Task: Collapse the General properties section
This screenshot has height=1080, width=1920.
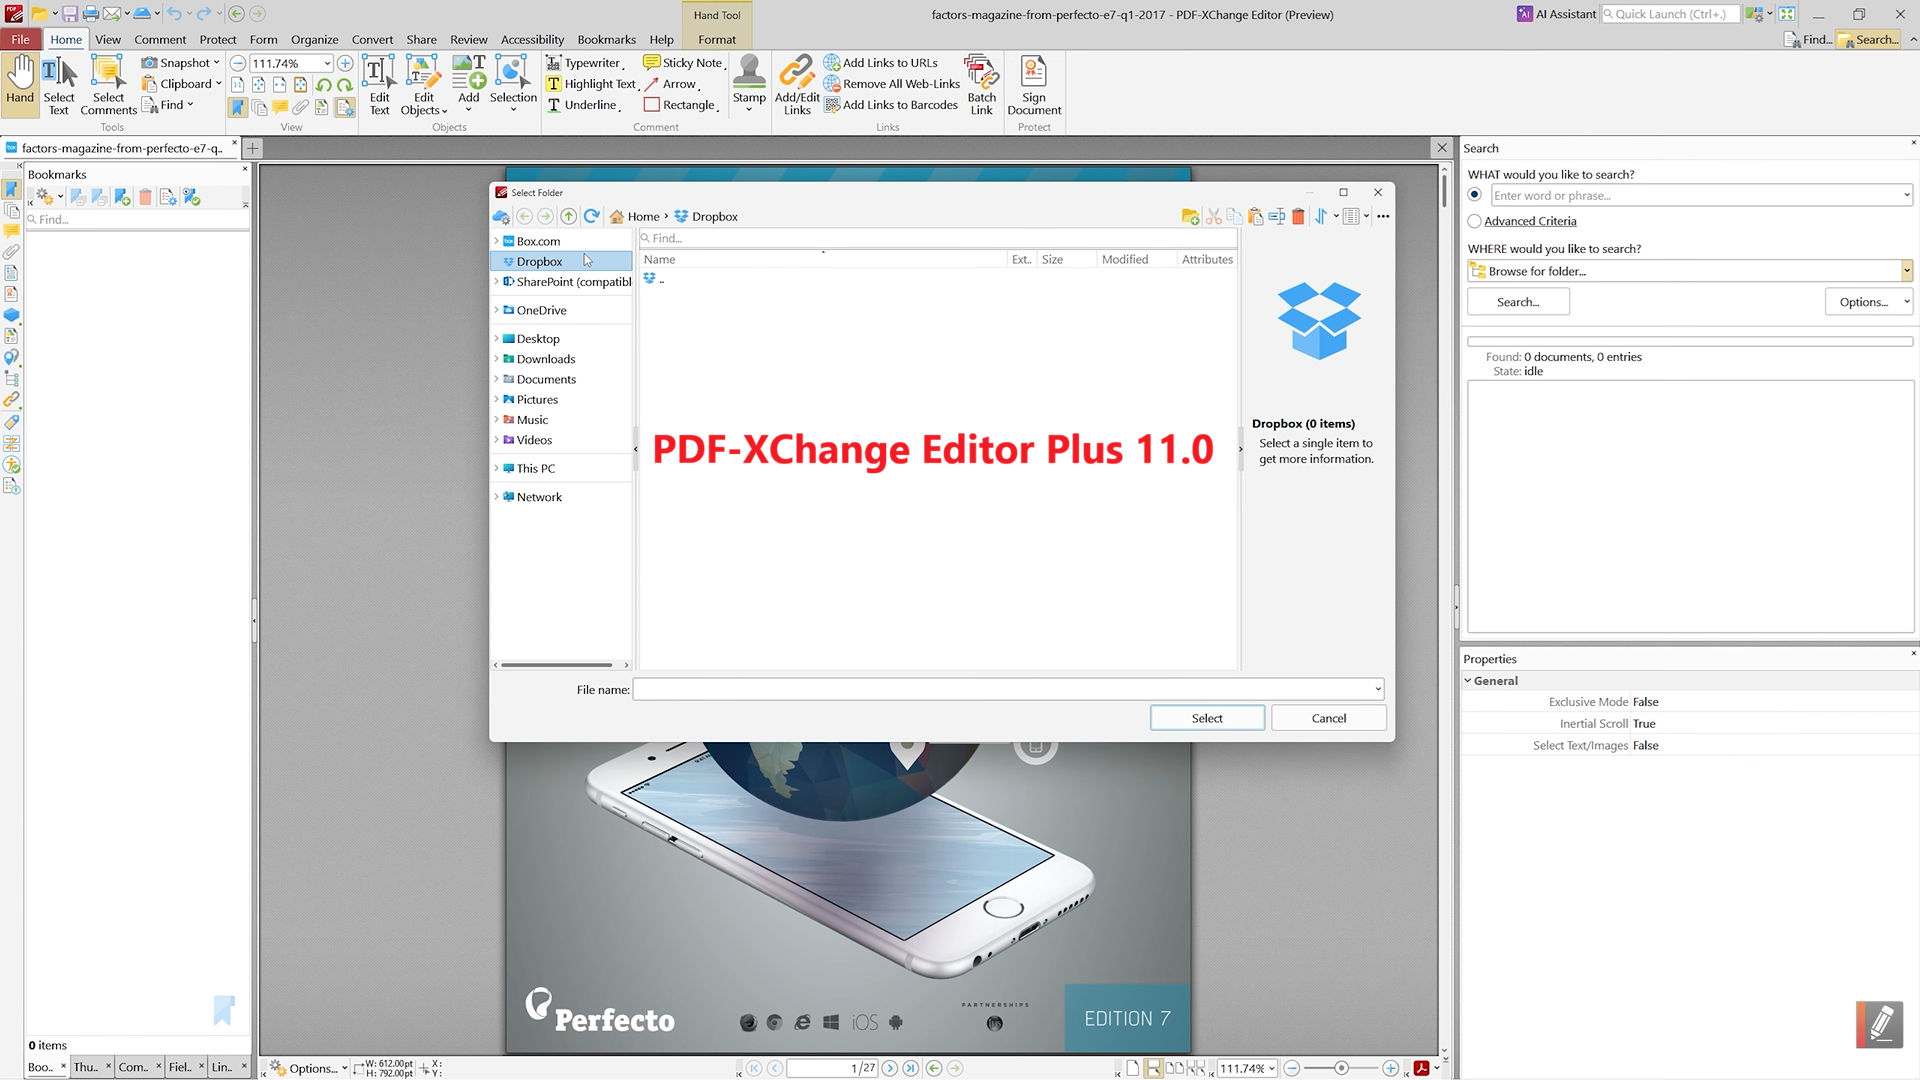Action: tap(1468, 681)
